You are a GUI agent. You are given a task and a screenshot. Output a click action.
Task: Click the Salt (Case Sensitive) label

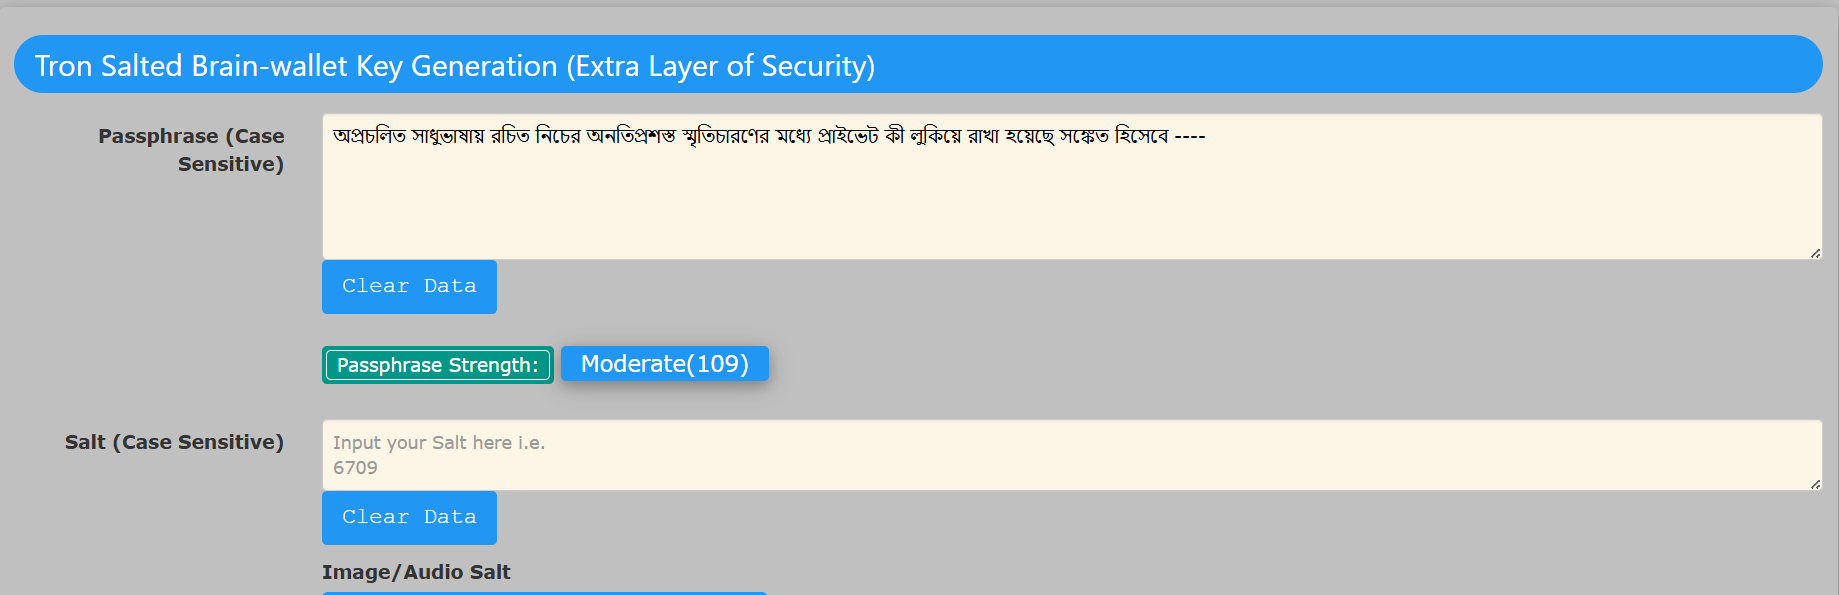coord(174,442)
